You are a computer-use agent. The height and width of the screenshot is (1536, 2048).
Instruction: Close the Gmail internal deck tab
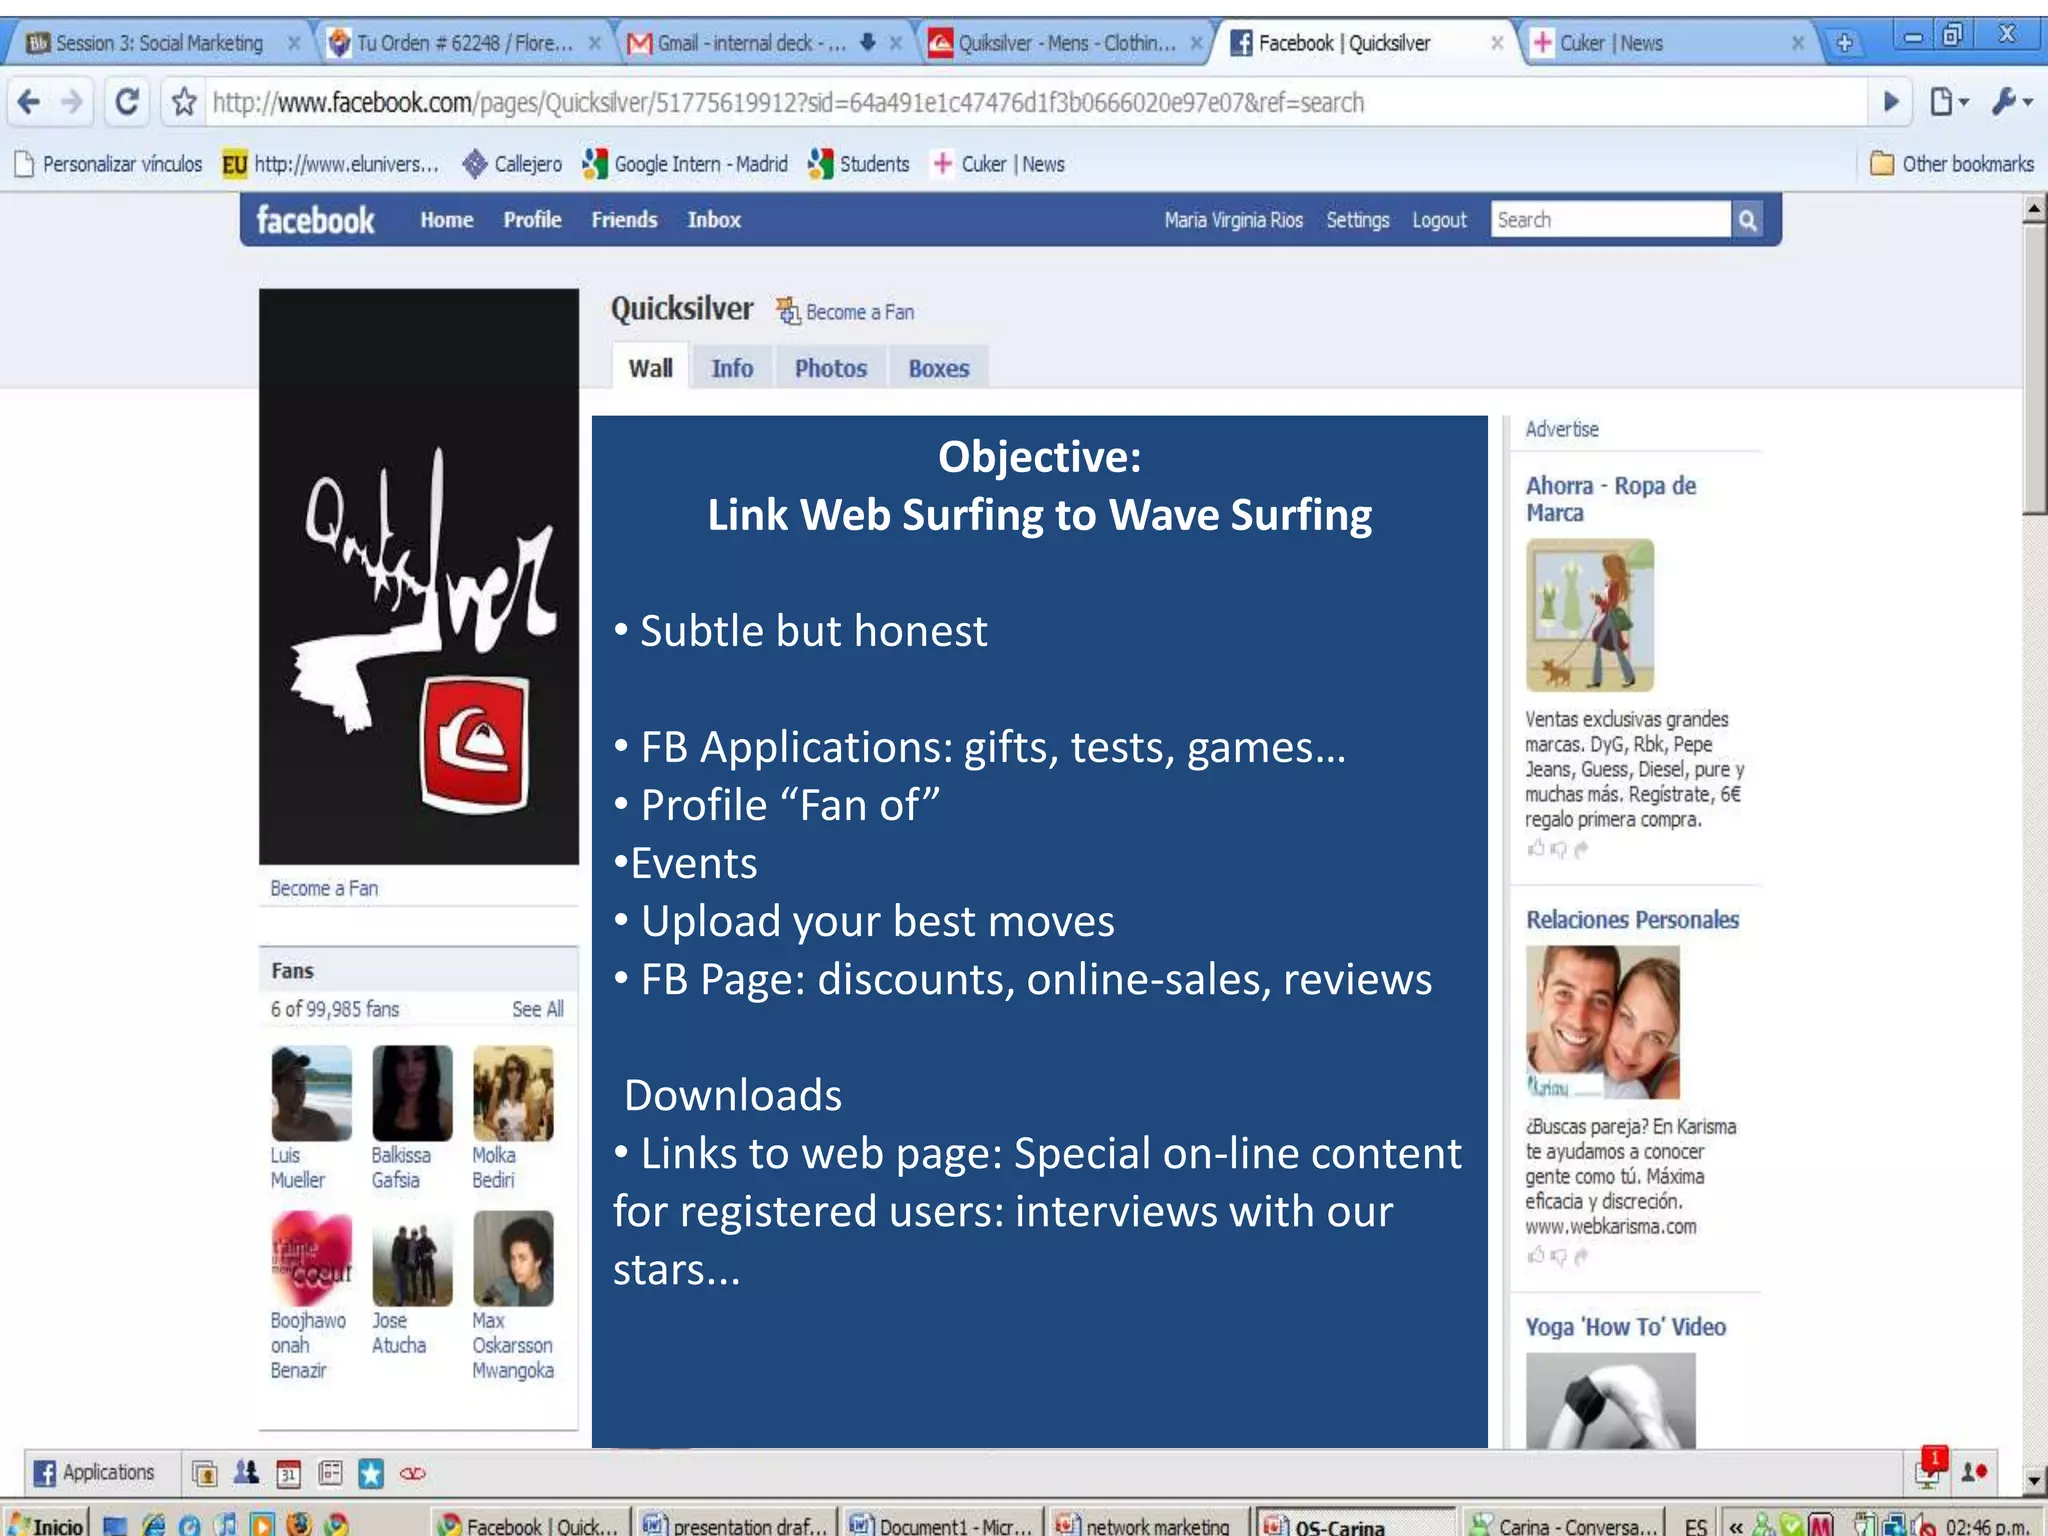click(x=896, y=43)
